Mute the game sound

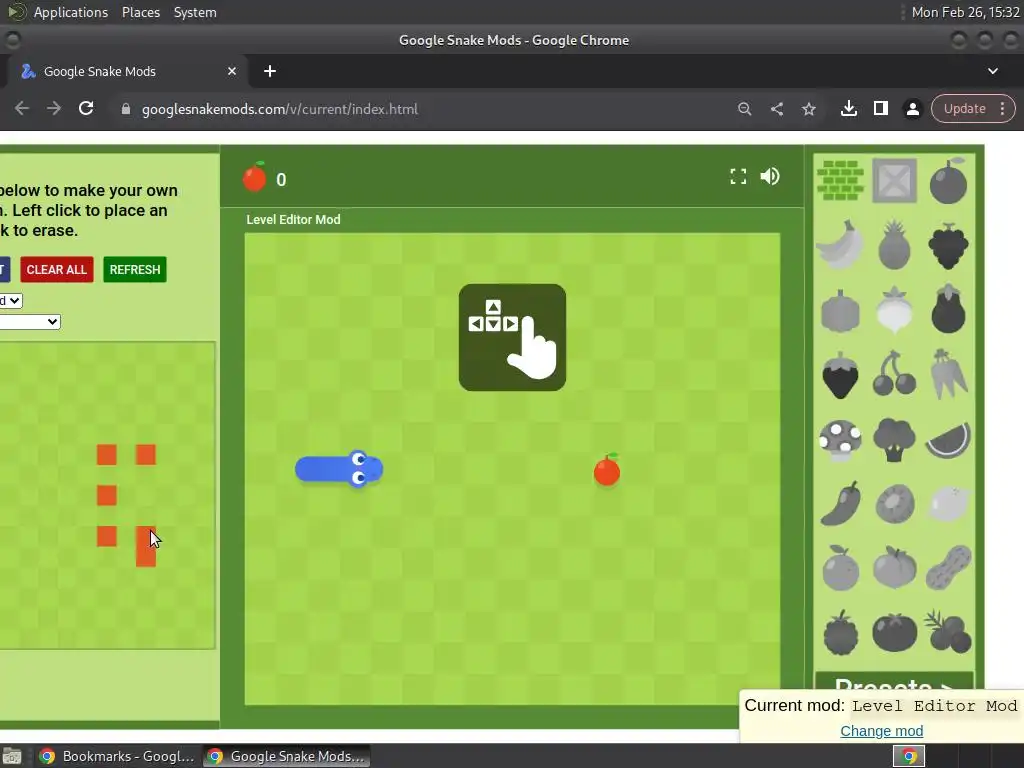[x=770, y=176]
